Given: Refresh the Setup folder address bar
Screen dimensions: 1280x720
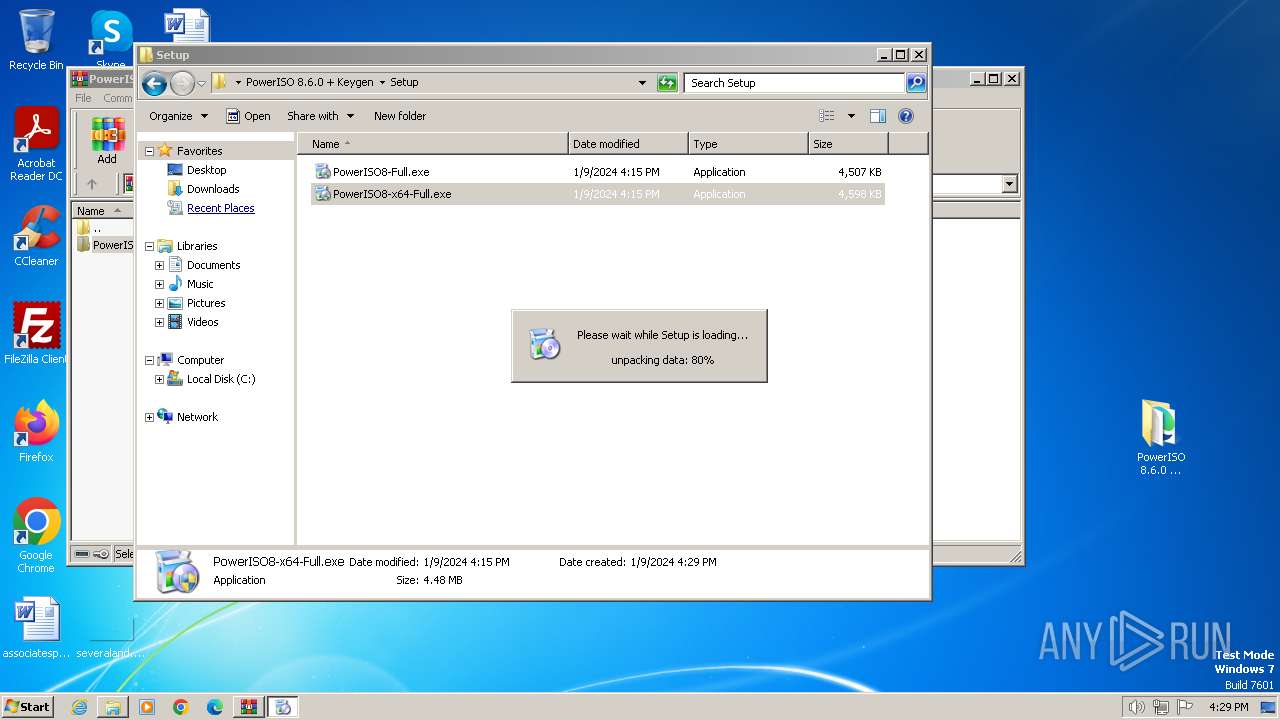Looking at the screenshot, I should pos(667,83).
